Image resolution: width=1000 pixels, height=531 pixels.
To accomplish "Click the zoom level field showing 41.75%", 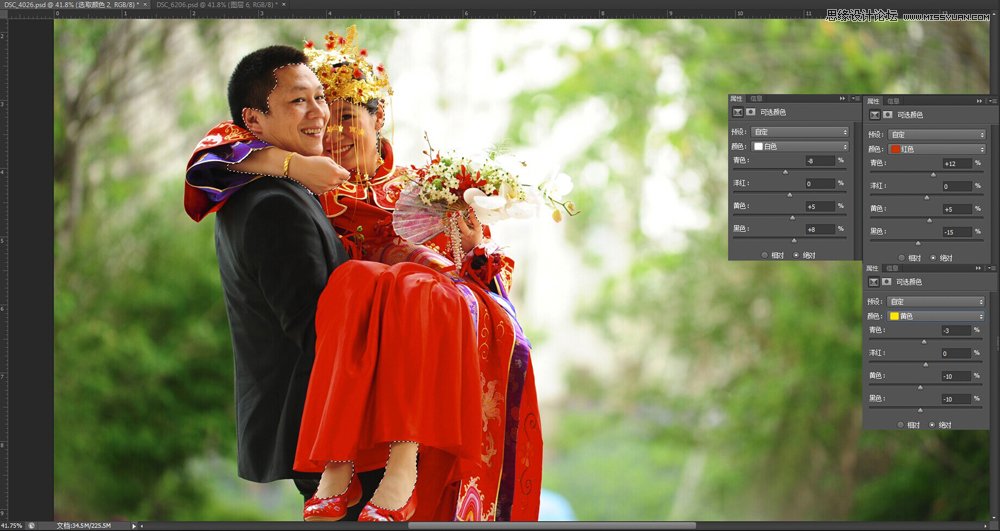I will point(12,526).
